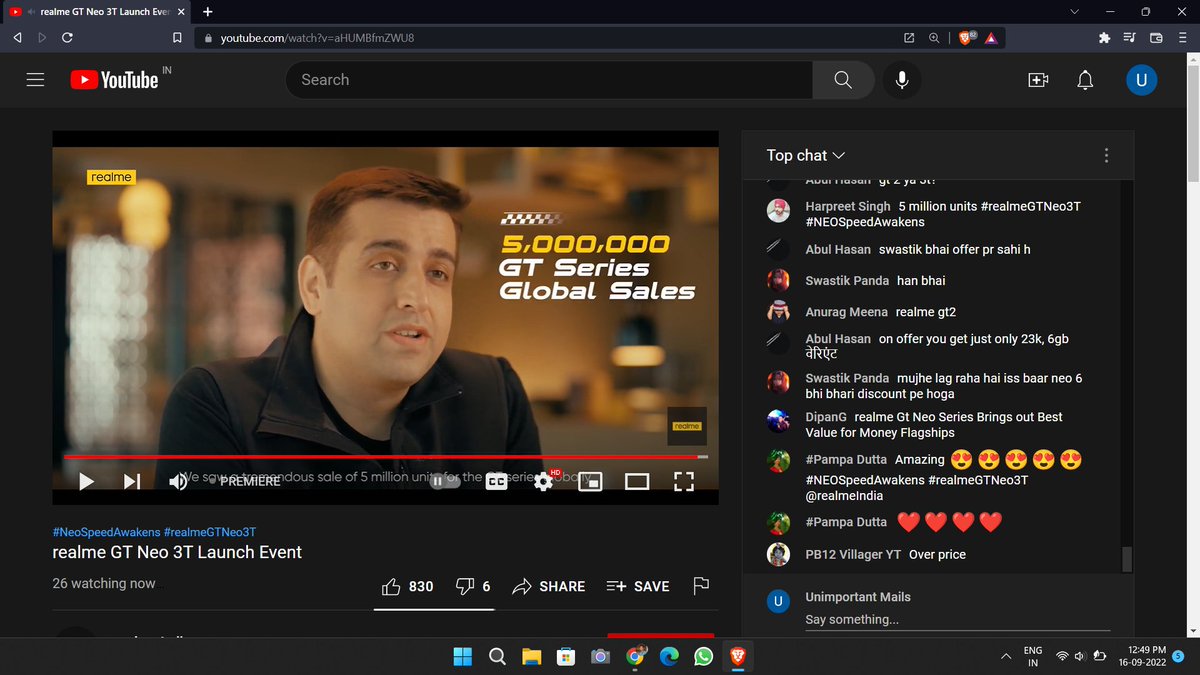Like the video with thumbs up
The height and width of the screenshot is (675, 1200).
408,586
